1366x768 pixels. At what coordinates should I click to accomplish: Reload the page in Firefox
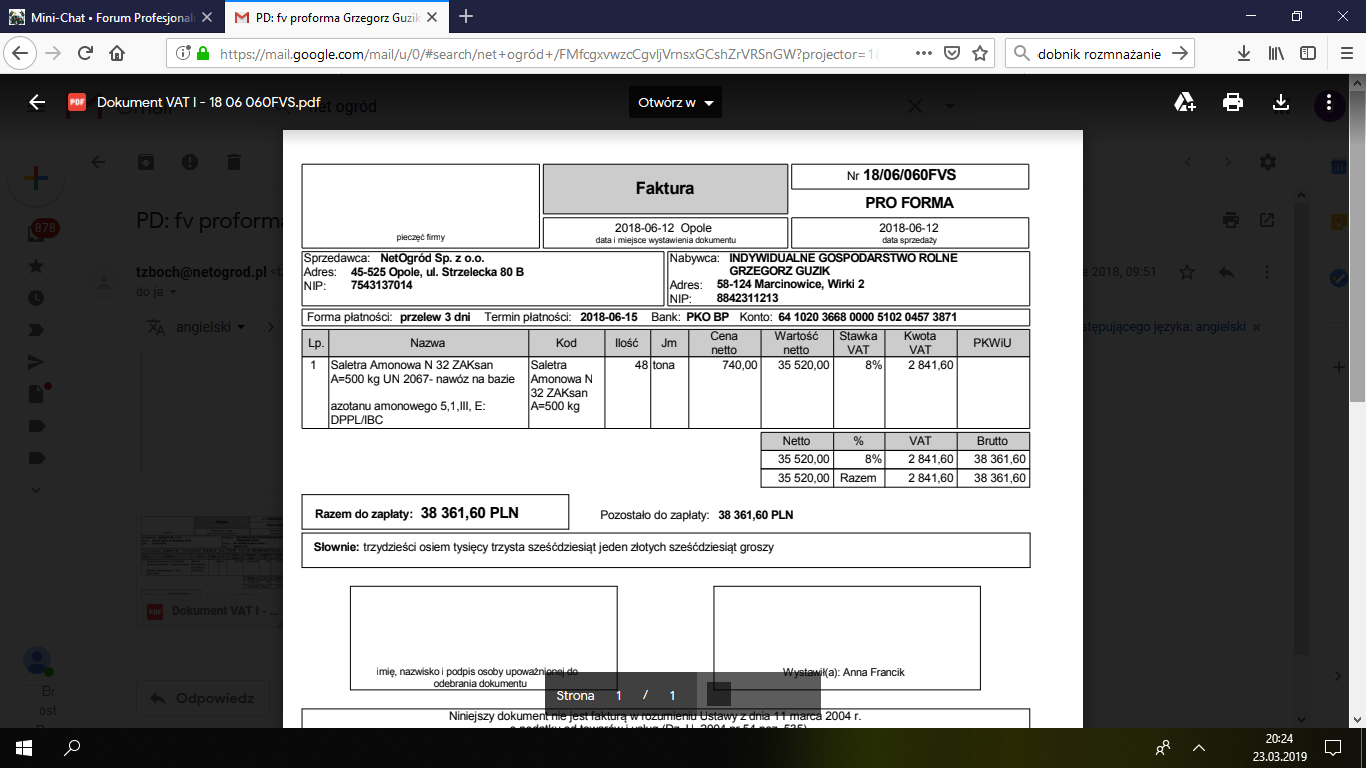click(85, 54)
